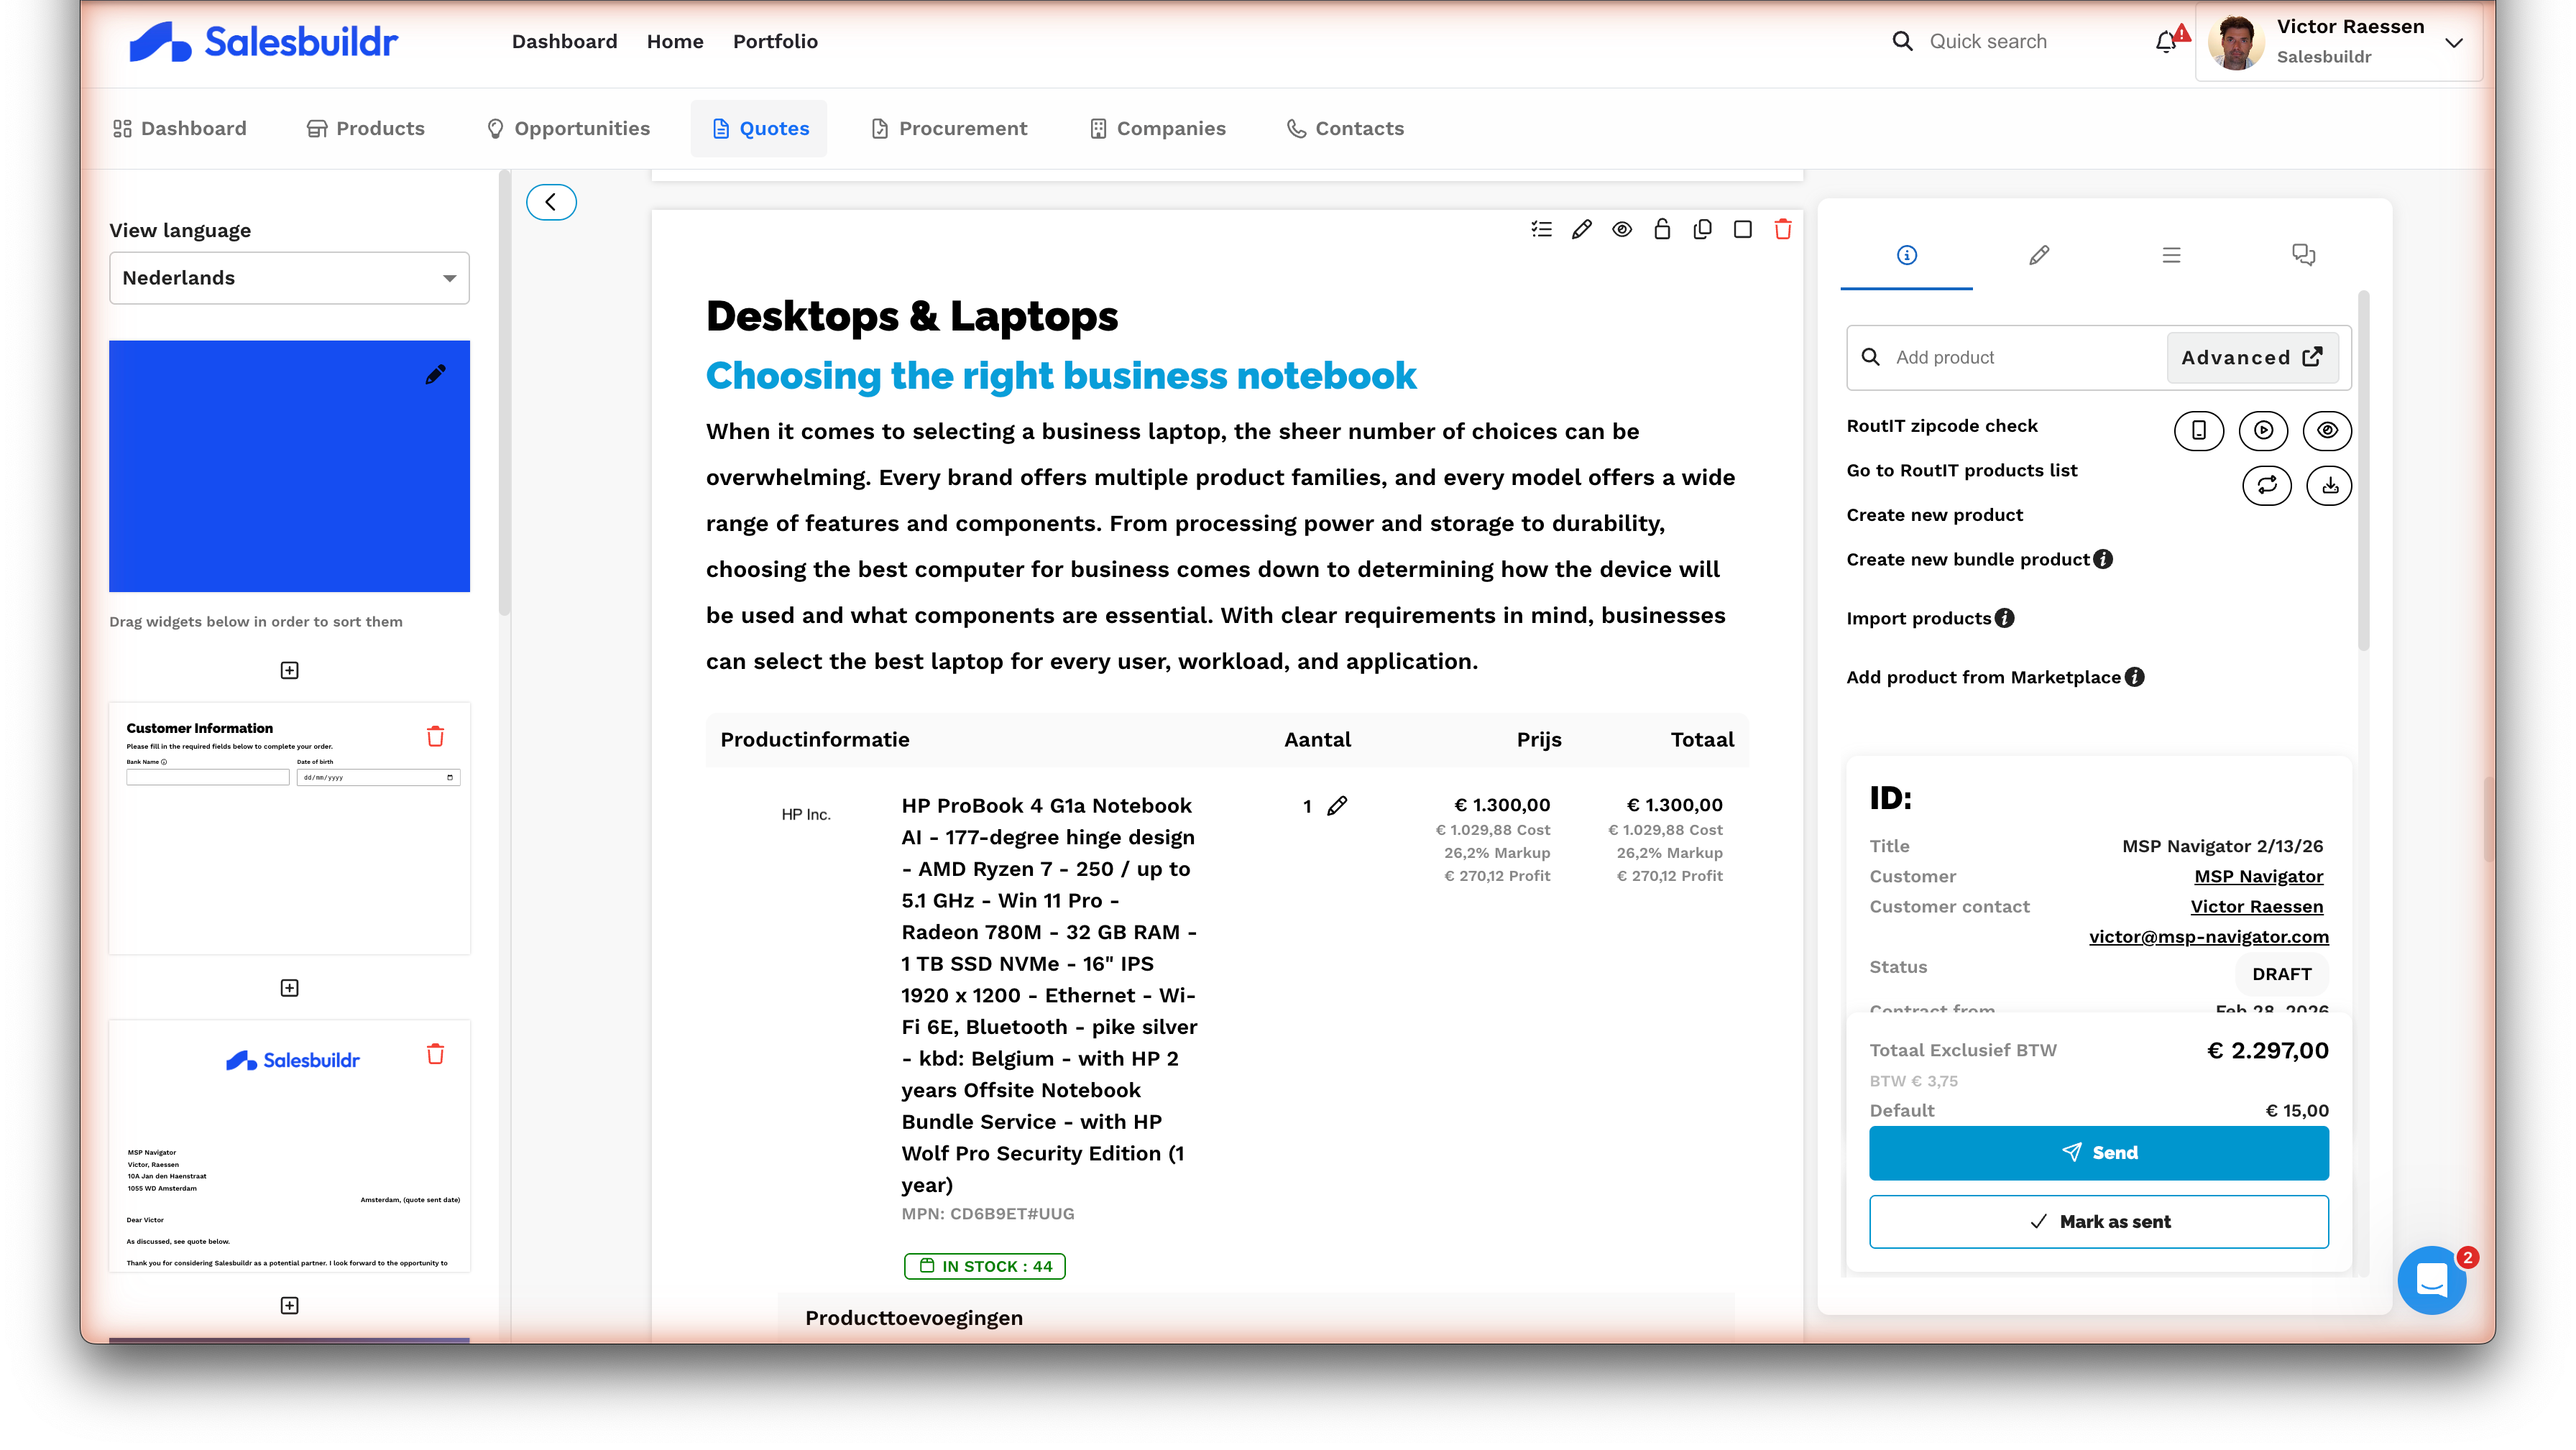The image size is (2576, 1450).
Task: Edit the quantity of HP ProBook
Action: click(1337, 805)
